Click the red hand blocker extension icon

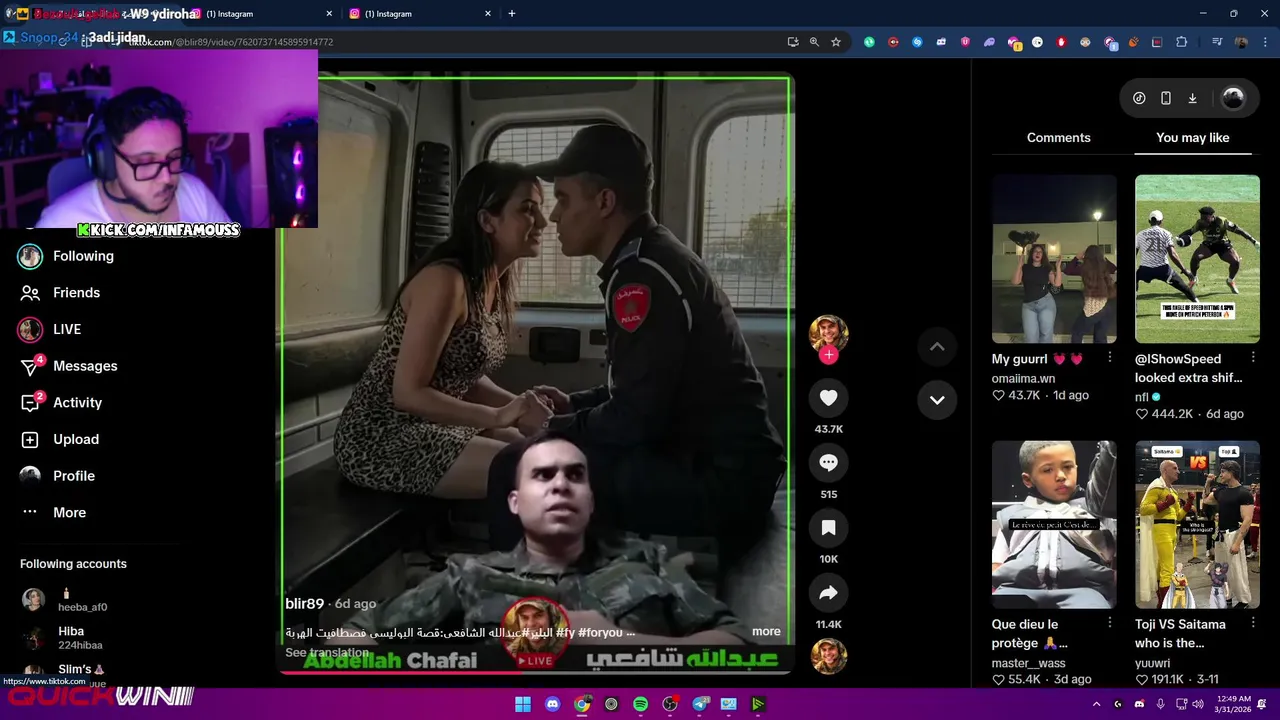pos(1061,42)
